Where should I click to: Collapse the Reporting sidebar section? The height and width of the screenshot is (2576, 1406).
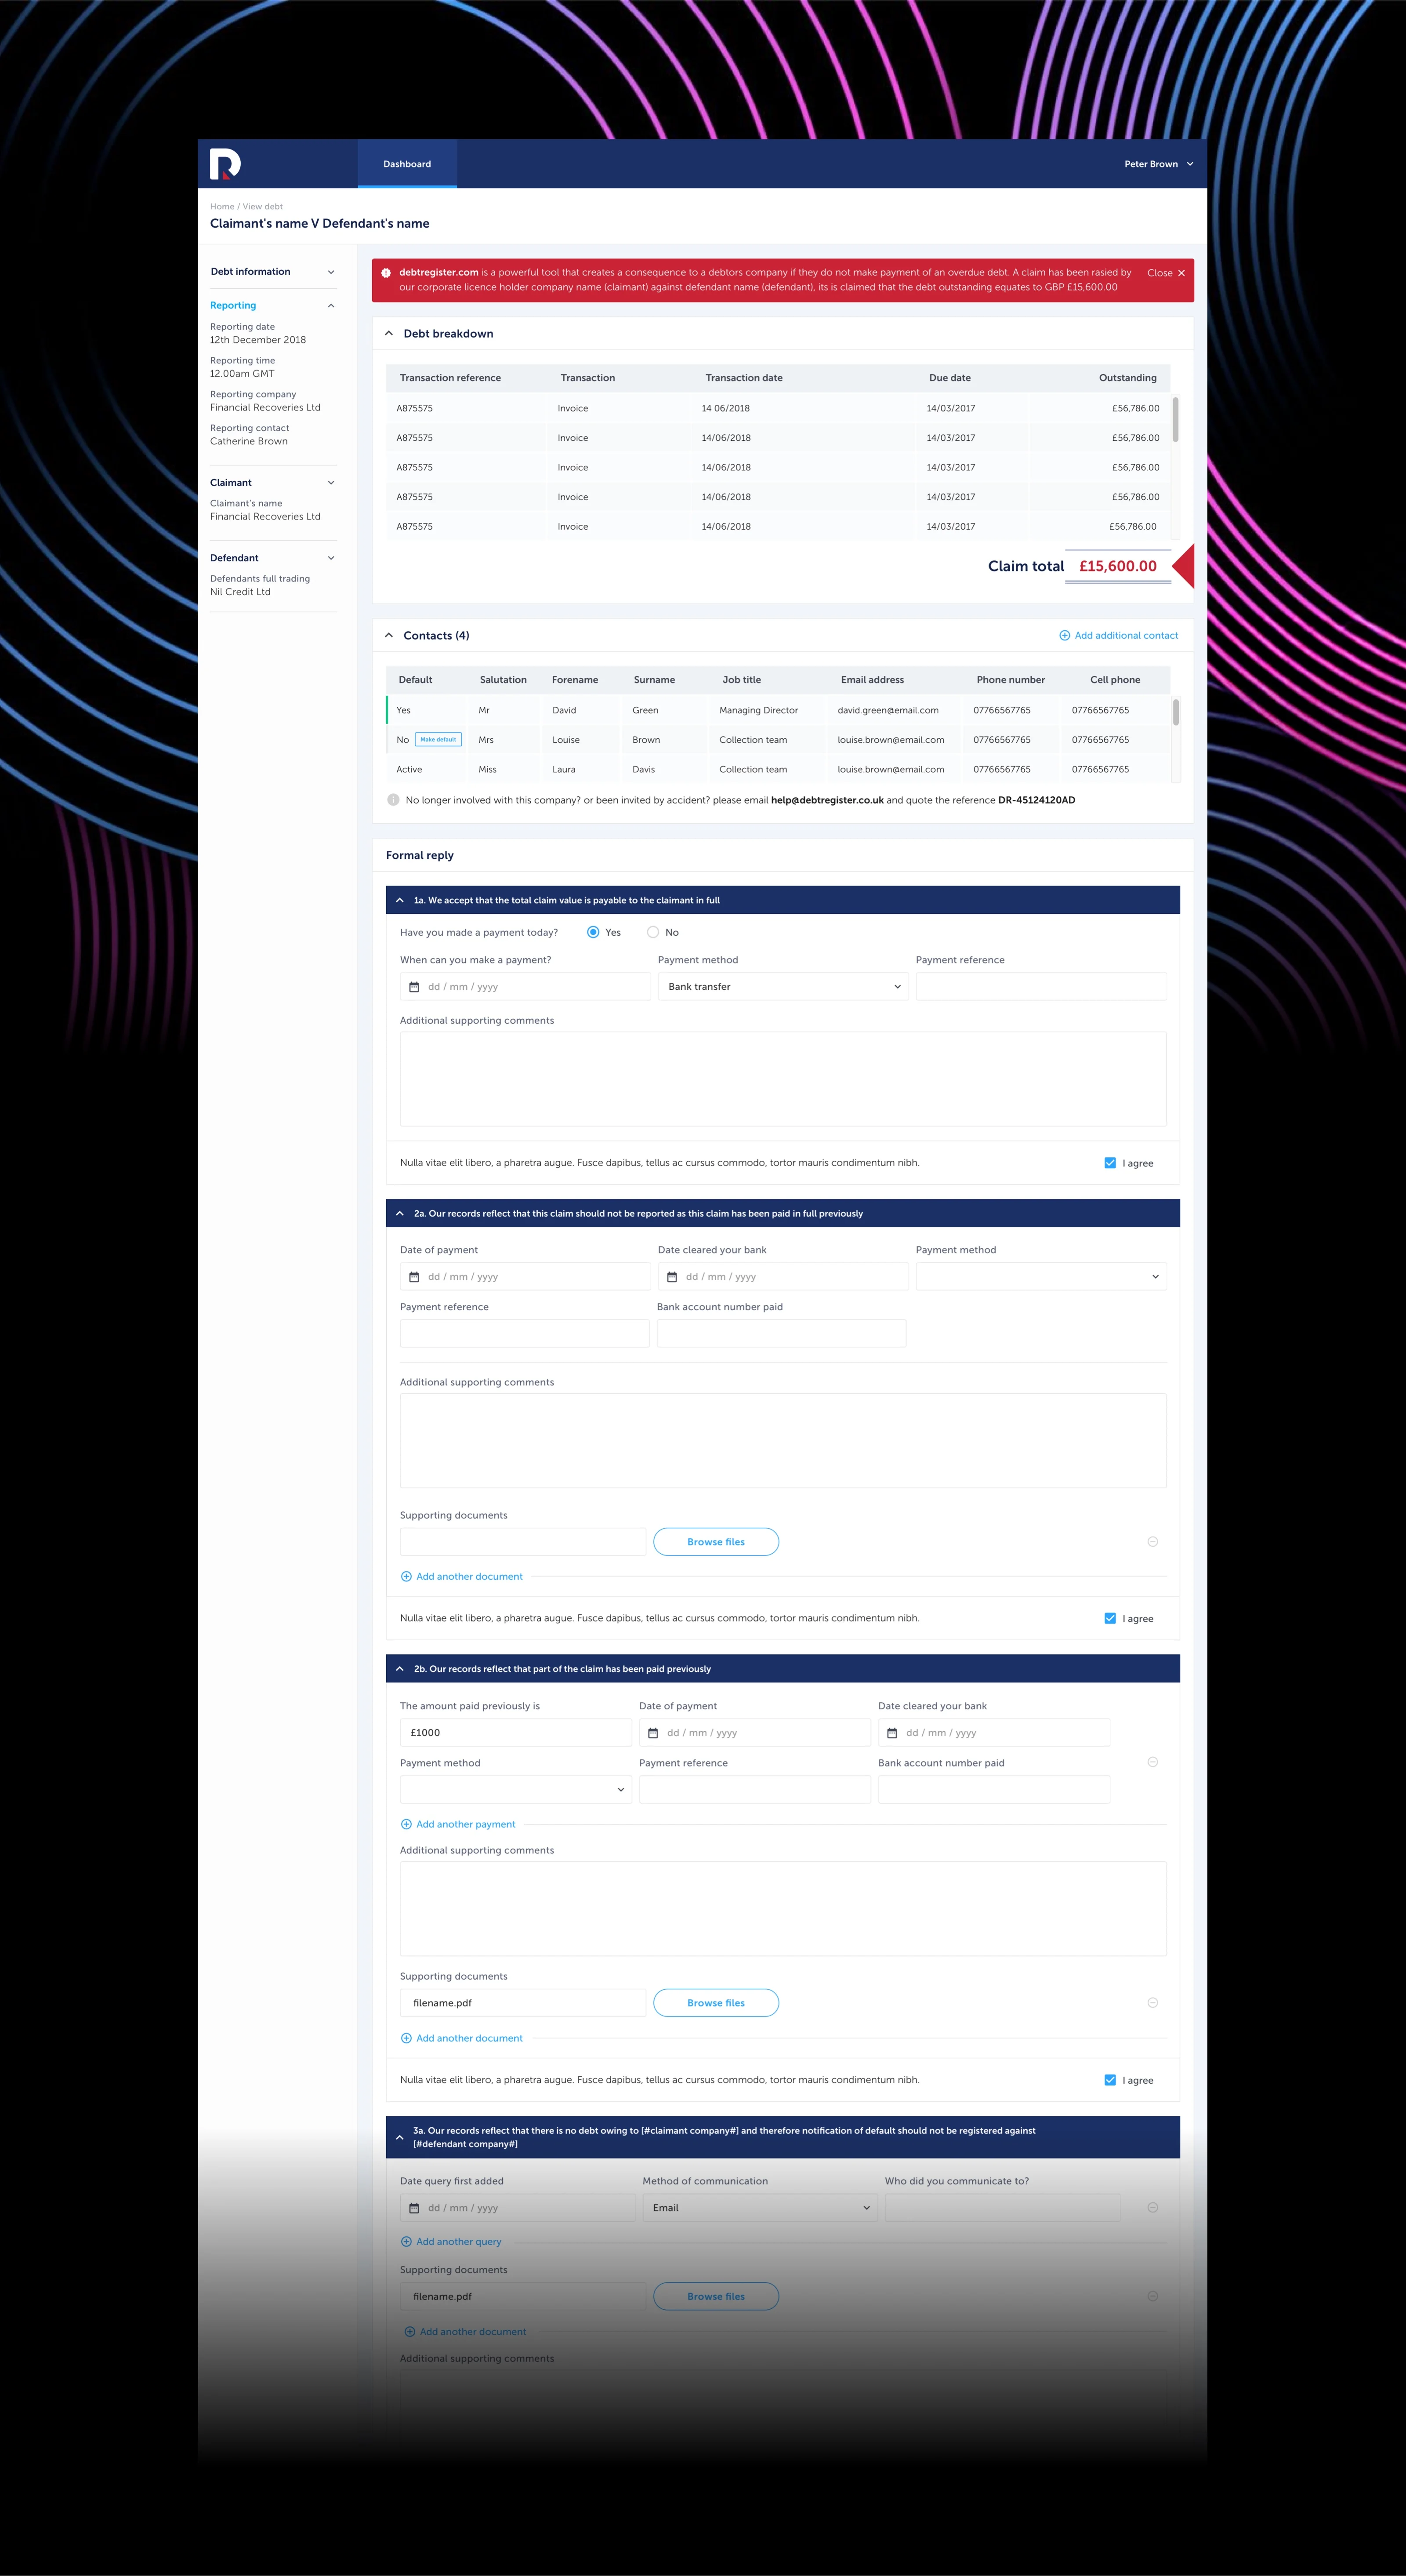[x=331, y=306]
